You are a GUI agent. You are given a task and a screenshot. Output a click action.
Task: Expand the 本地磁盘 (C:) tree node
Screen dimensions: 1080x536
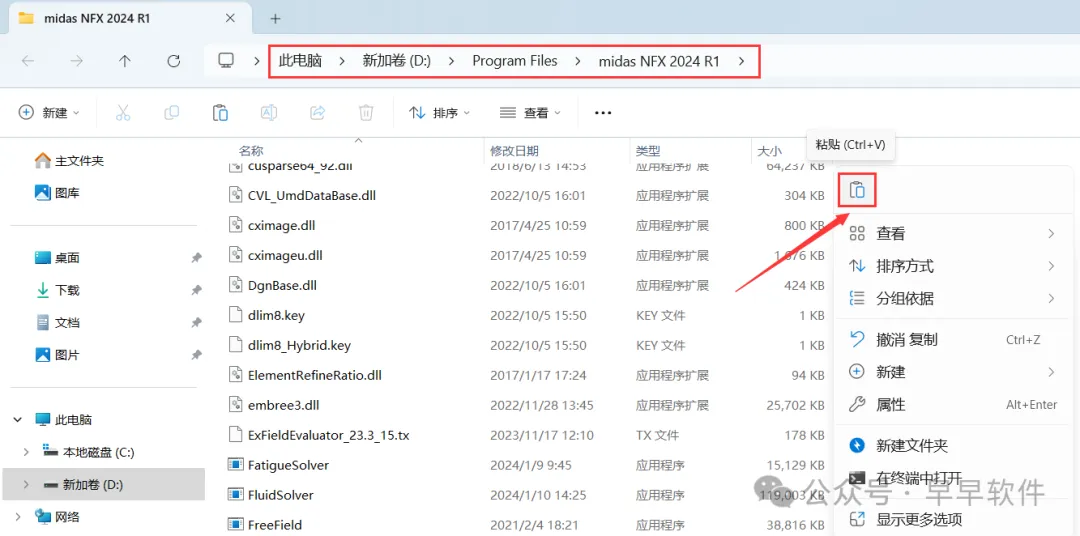click(x=26, y=452)
